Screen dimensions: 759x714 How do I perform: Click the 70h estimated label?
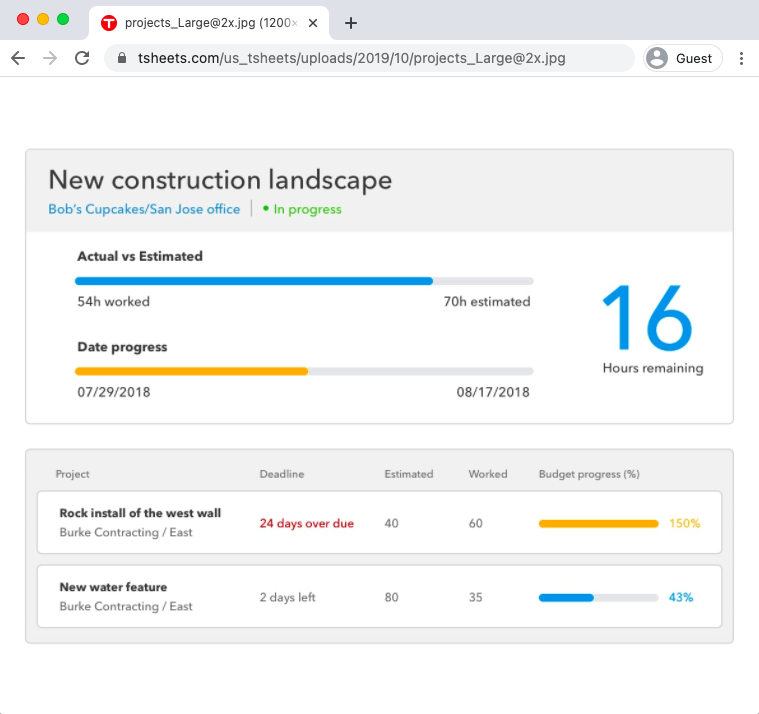pos(487,302)
